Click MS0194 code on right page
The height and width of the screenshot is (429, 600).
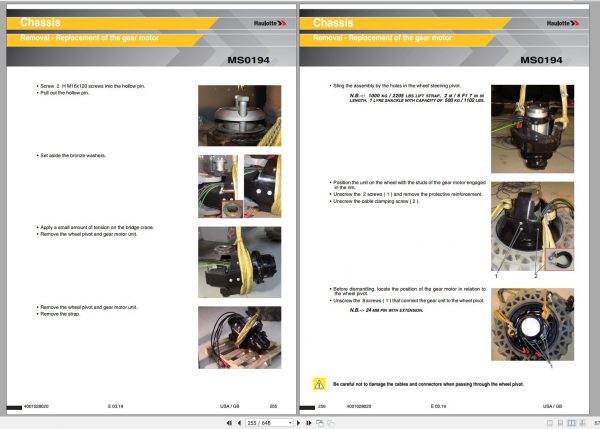pos(541,60)
